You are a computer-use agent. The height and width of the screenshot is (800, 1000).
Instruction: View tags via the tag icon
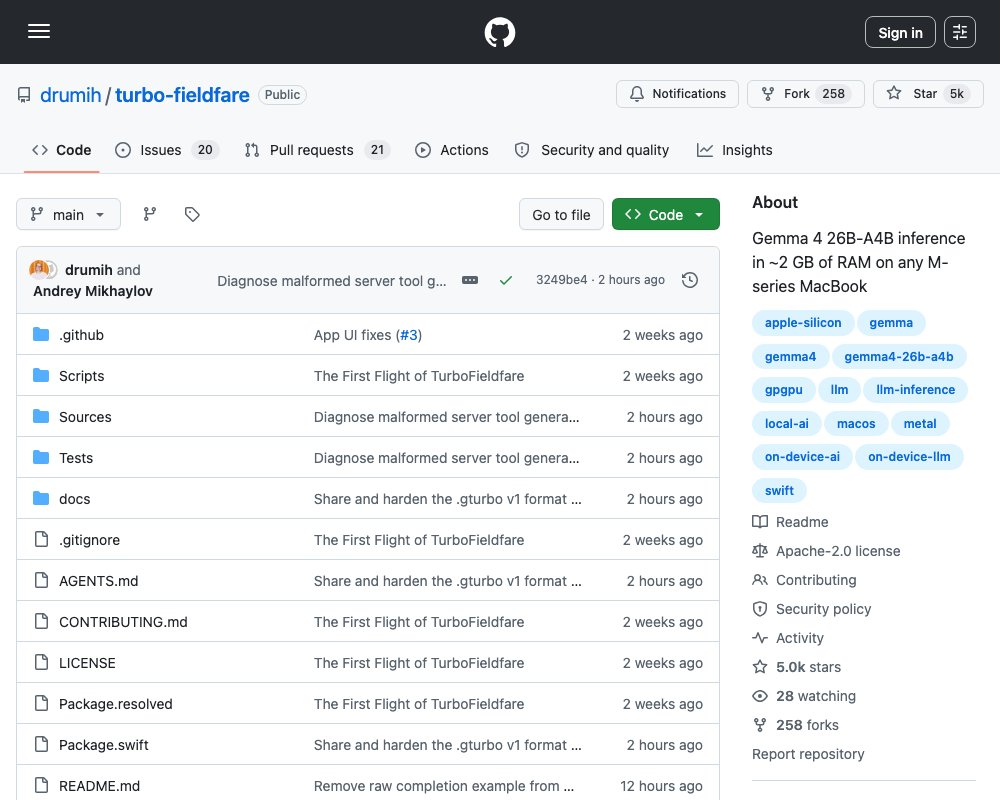[x=192, y=214]
